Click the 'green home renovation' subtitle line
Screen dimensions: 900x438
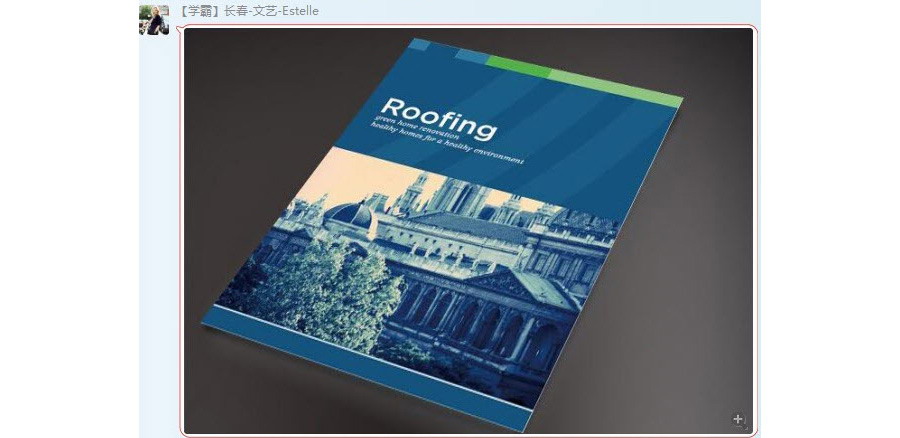(417, 131)
